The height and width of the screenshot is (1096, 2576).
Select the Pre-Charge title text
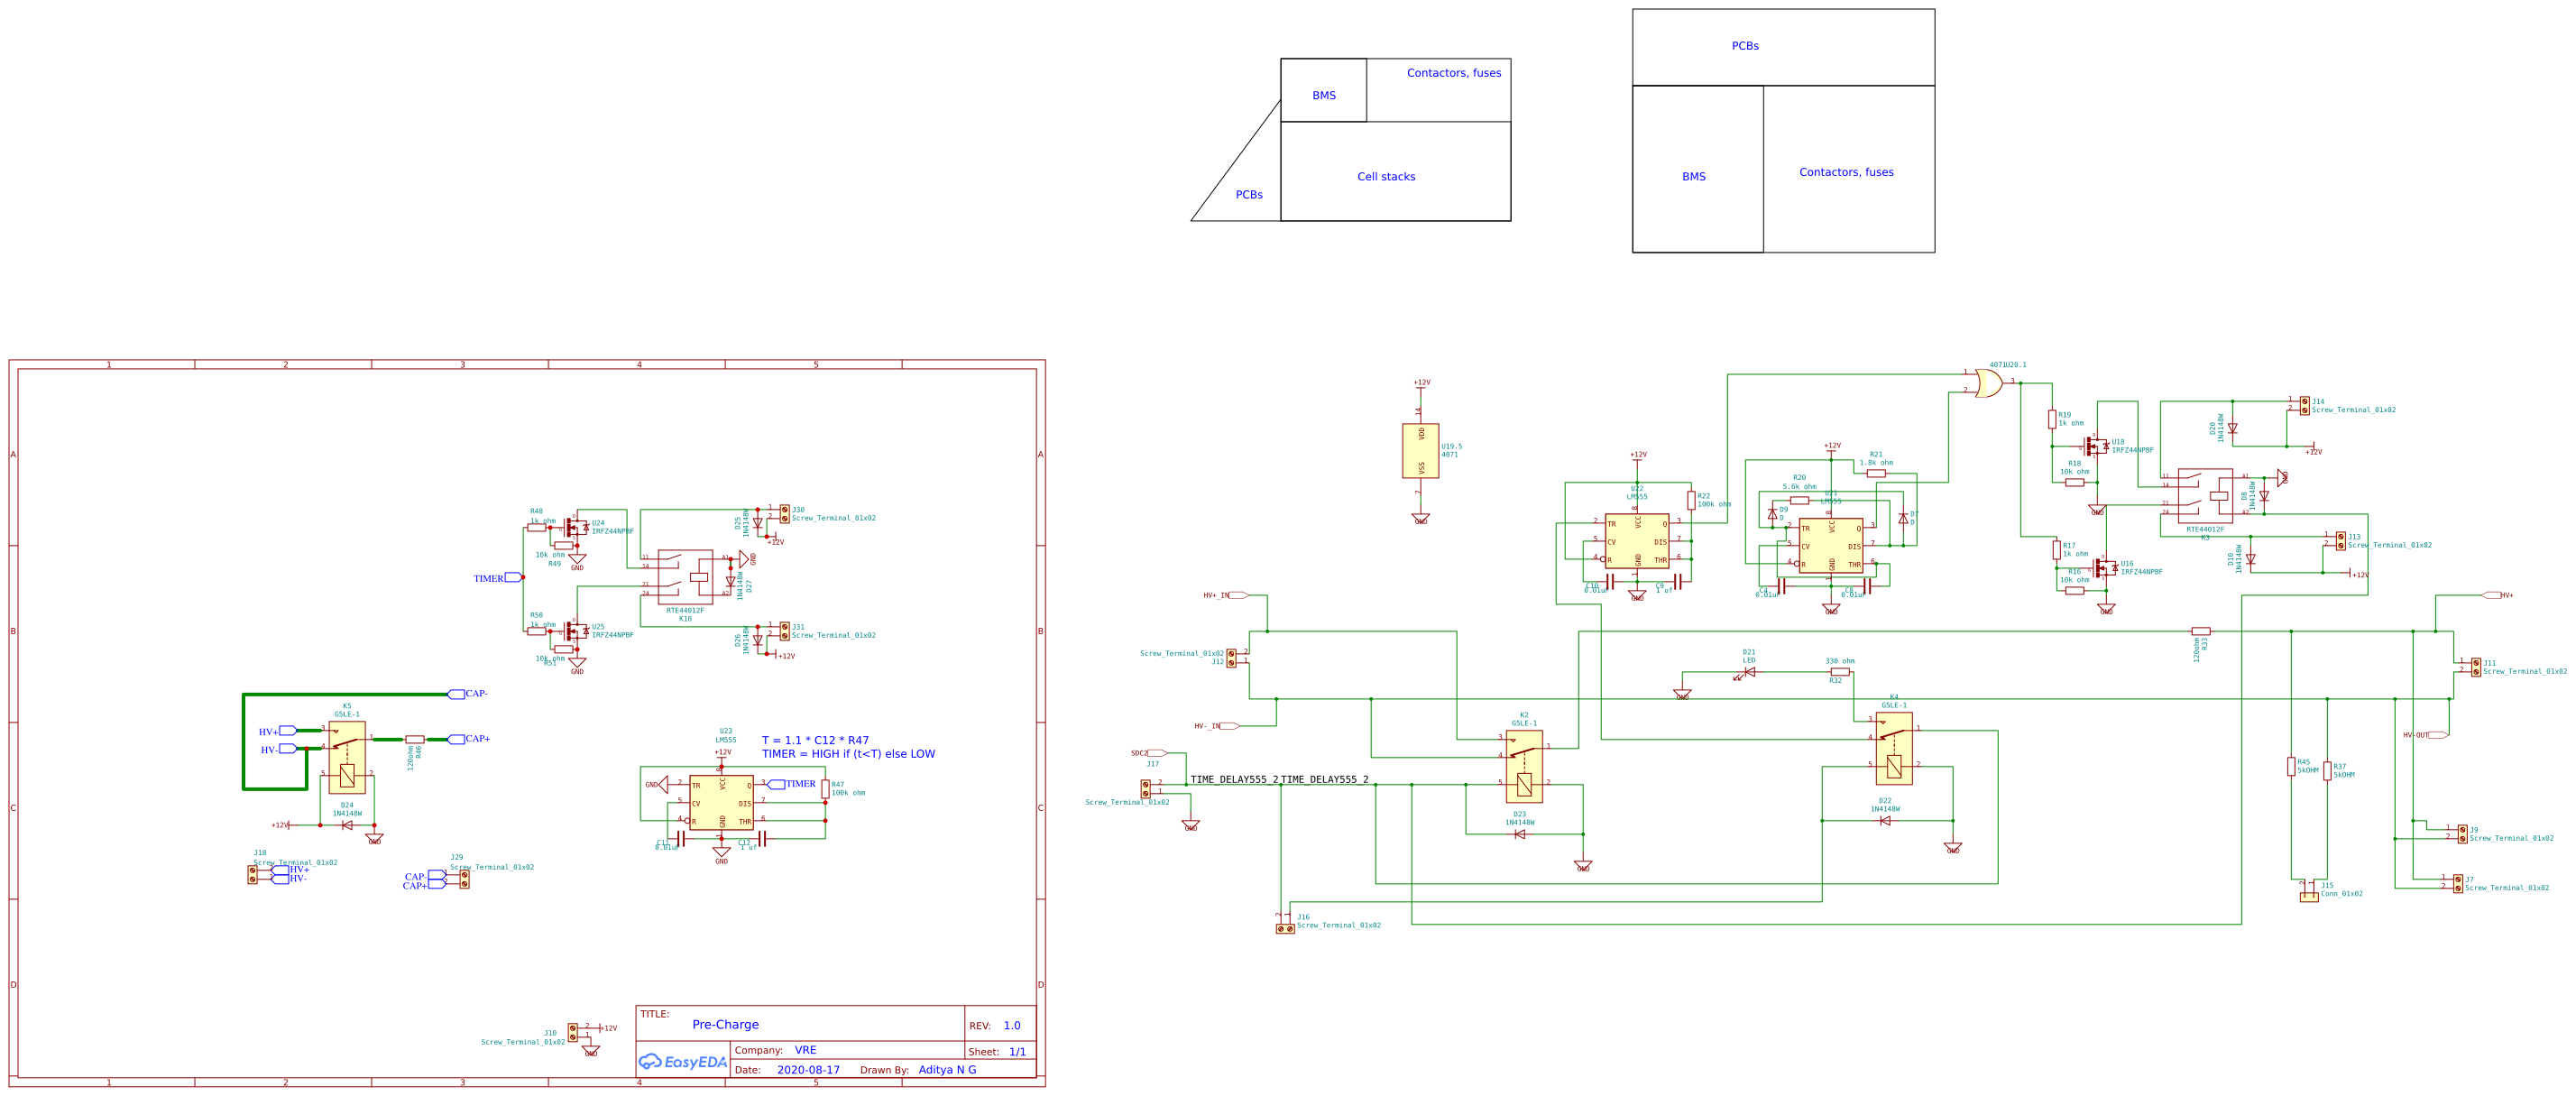coord(725,1024)
